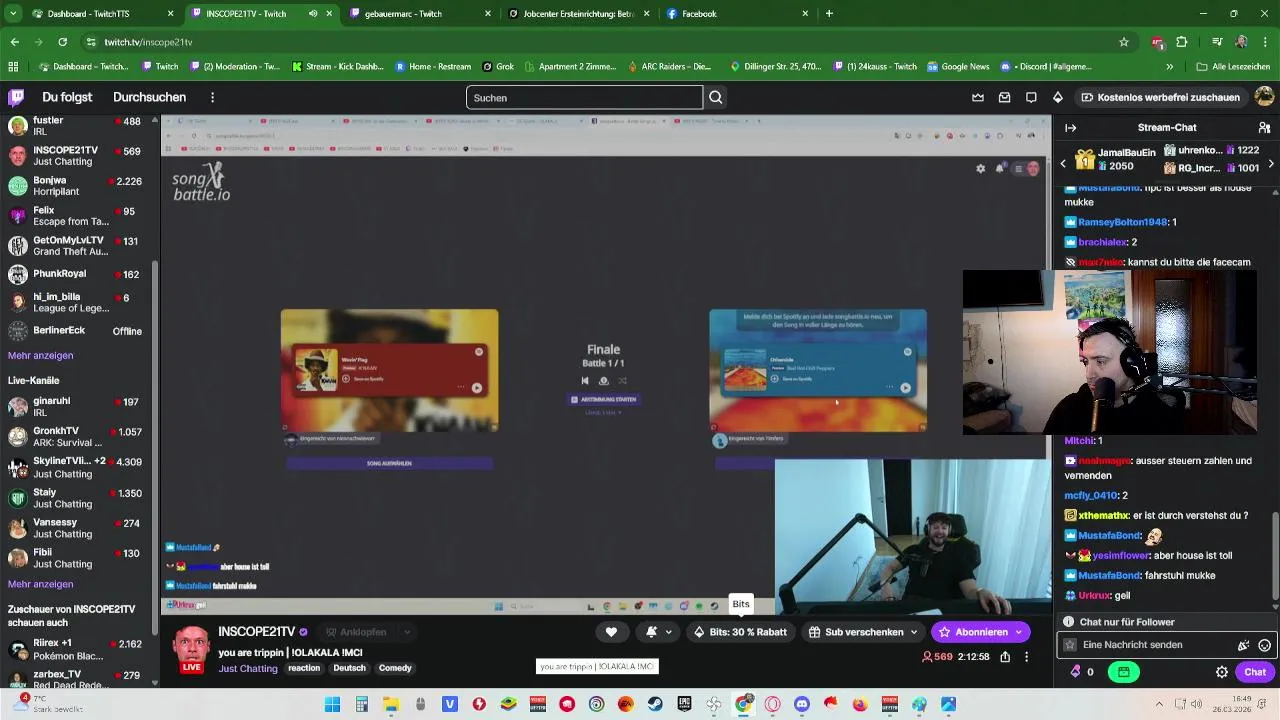Bookmark this page with the star icon

[1124, 42]
